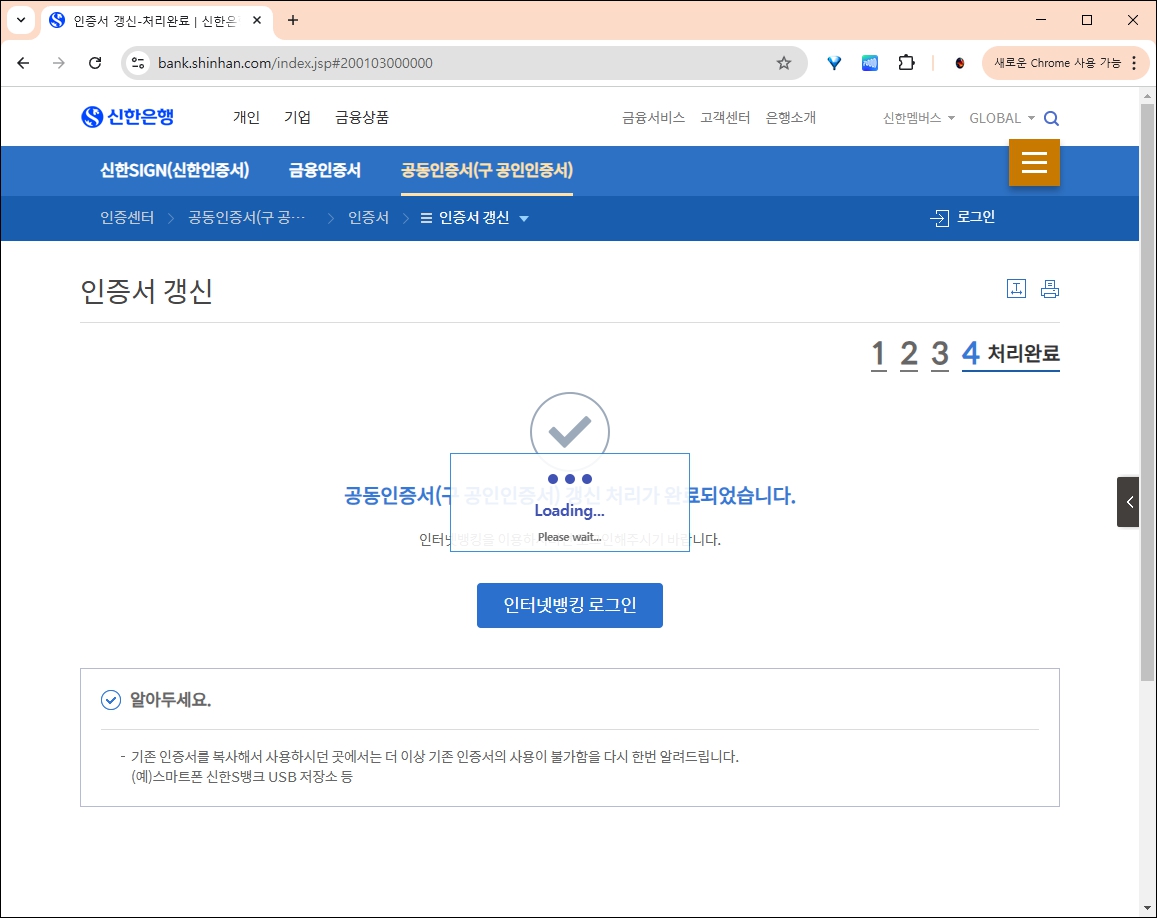This screenshot has width=1157, height=918.
Task: Open the GLOBAL language dropdown
Action: pos(1000,117)
